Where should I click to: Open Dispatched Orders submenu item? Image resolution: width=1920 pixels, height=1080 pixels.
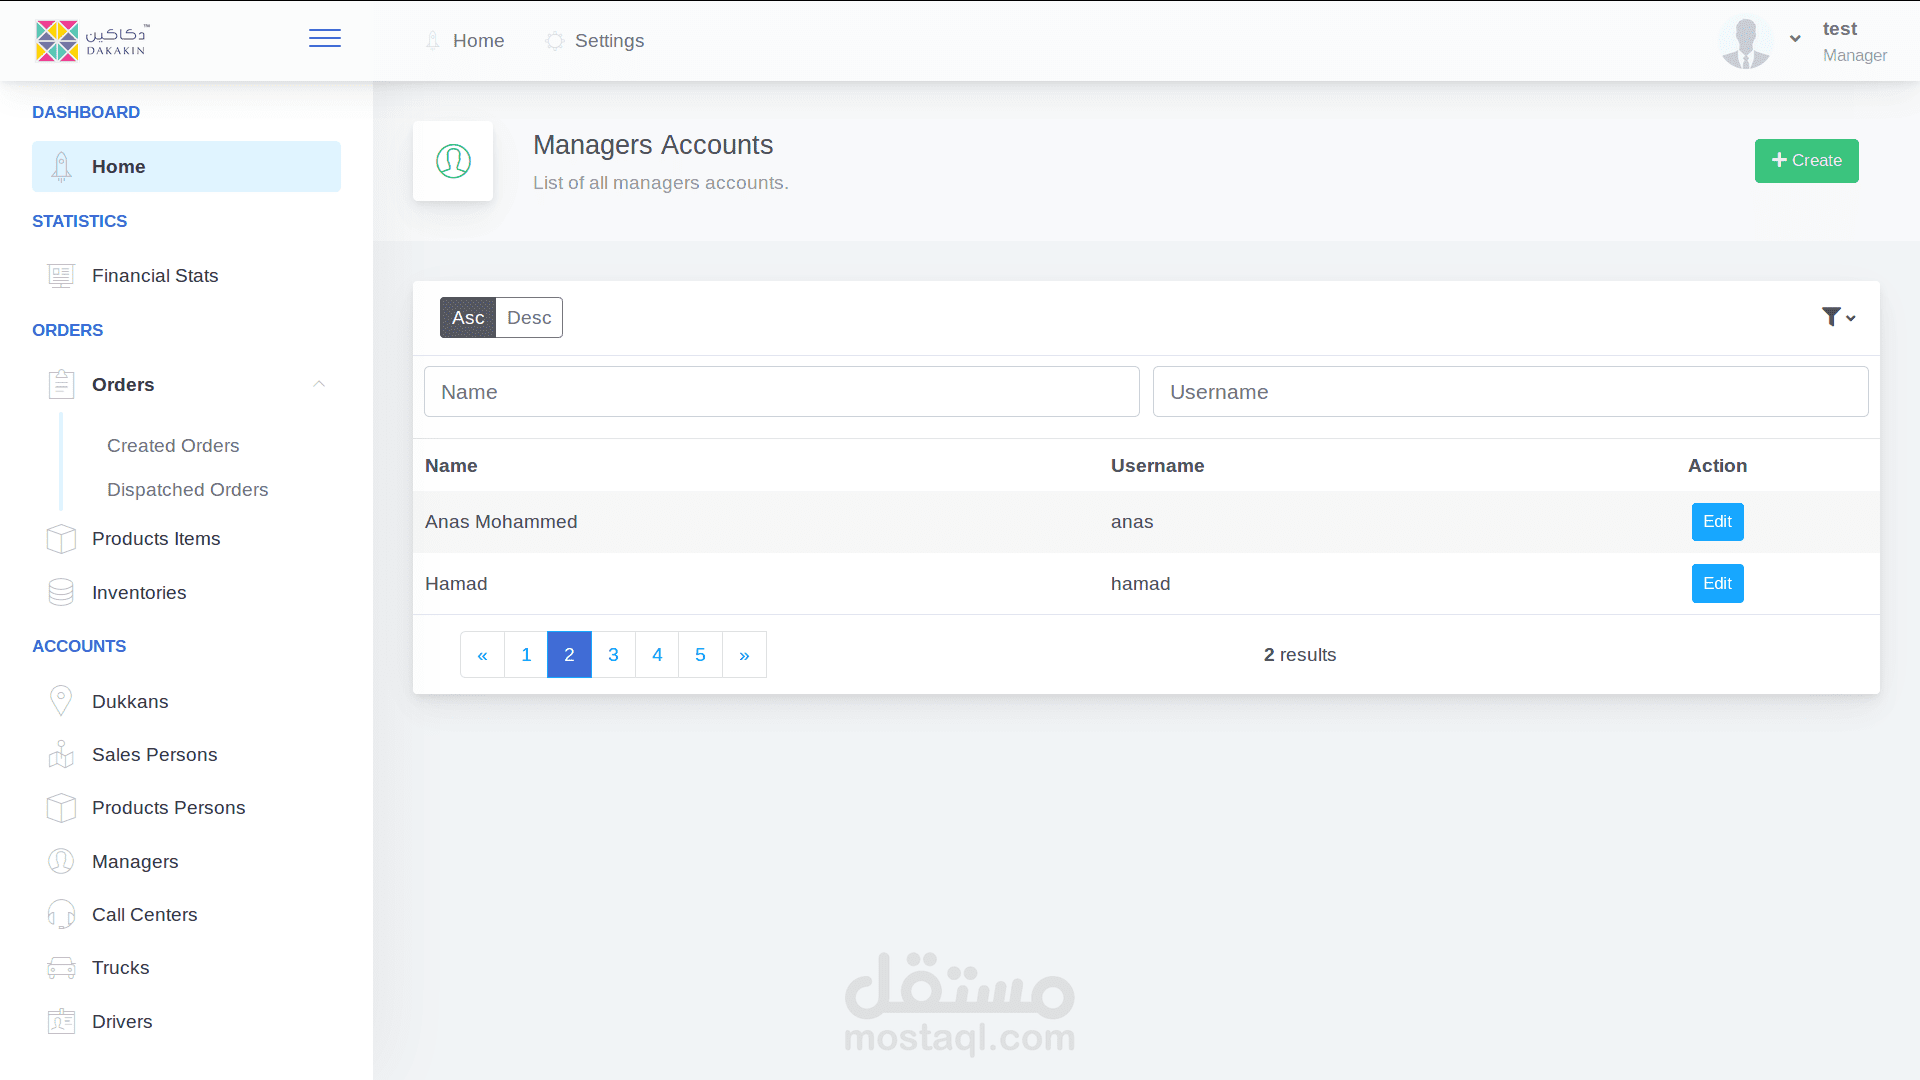pos(187,490)
